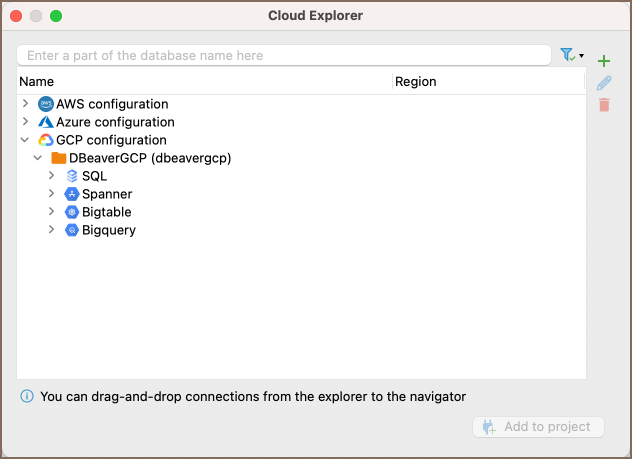Click the Bigquery service icon
The height and width of the screenshot is (459, 632).
tap(71, 230)
